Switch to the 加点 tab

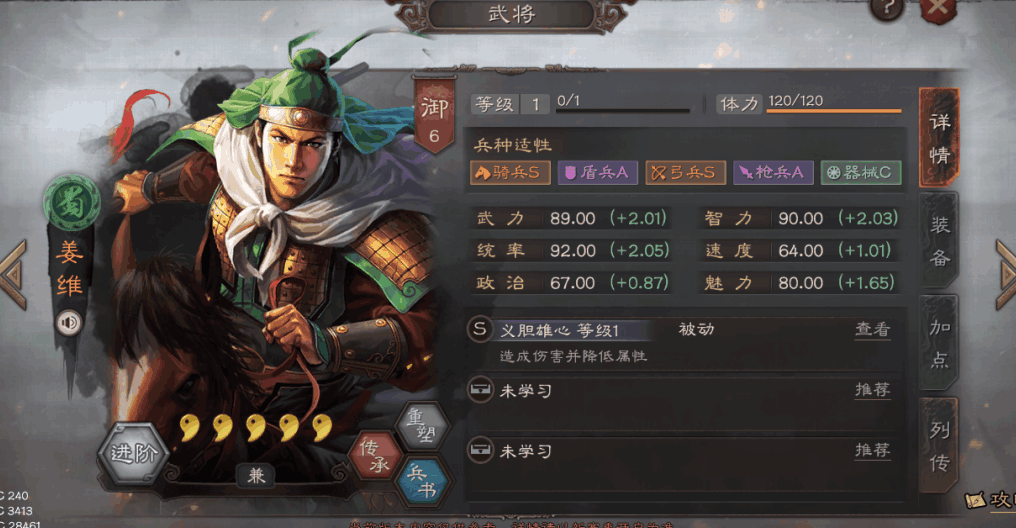click(x=939, y=343)
